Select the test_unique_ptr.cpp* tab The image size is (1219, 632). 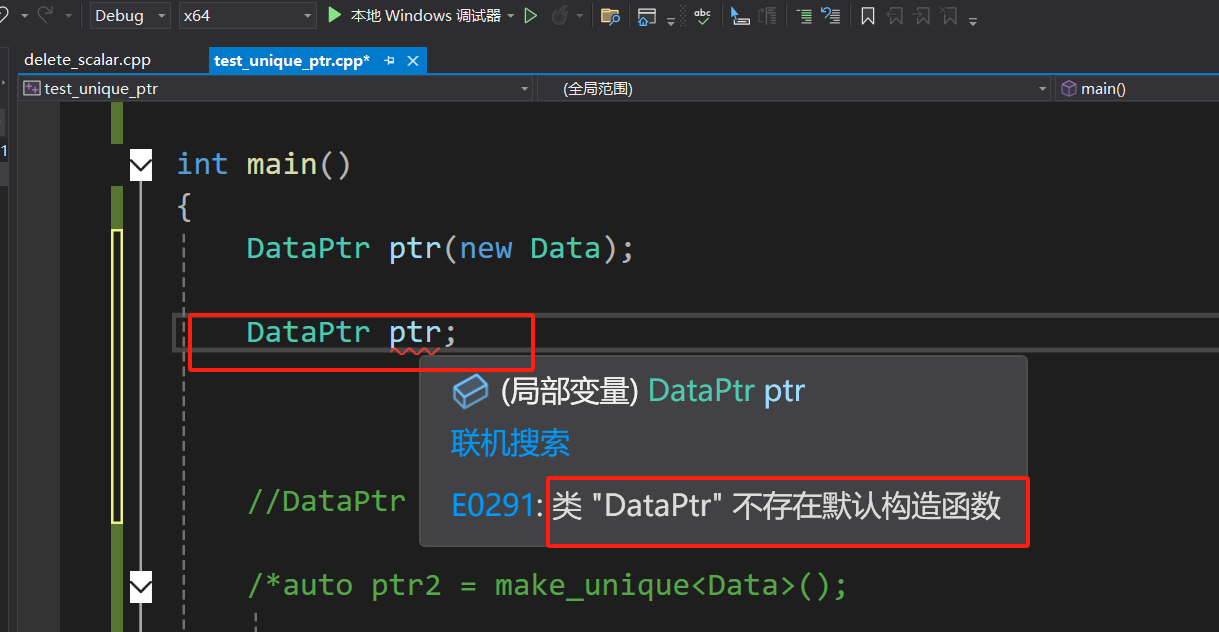[x=292, y=61]
